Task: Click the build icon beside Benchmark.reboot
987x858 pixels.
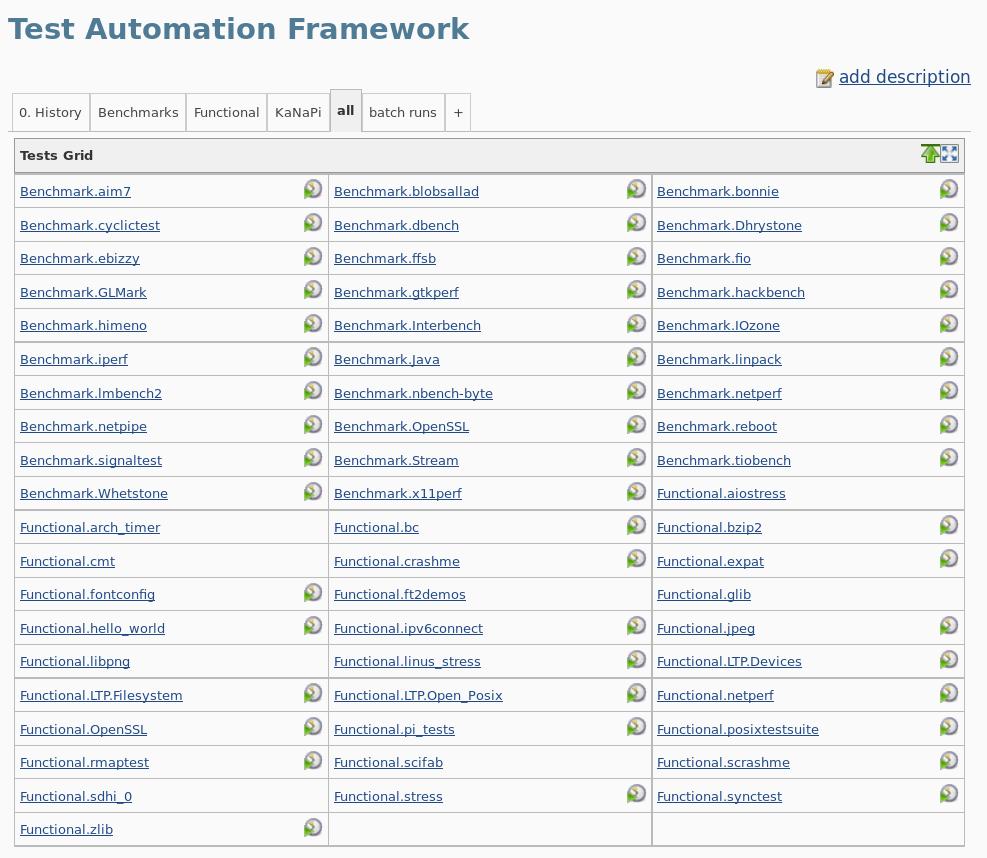Action: click(949, 424)
